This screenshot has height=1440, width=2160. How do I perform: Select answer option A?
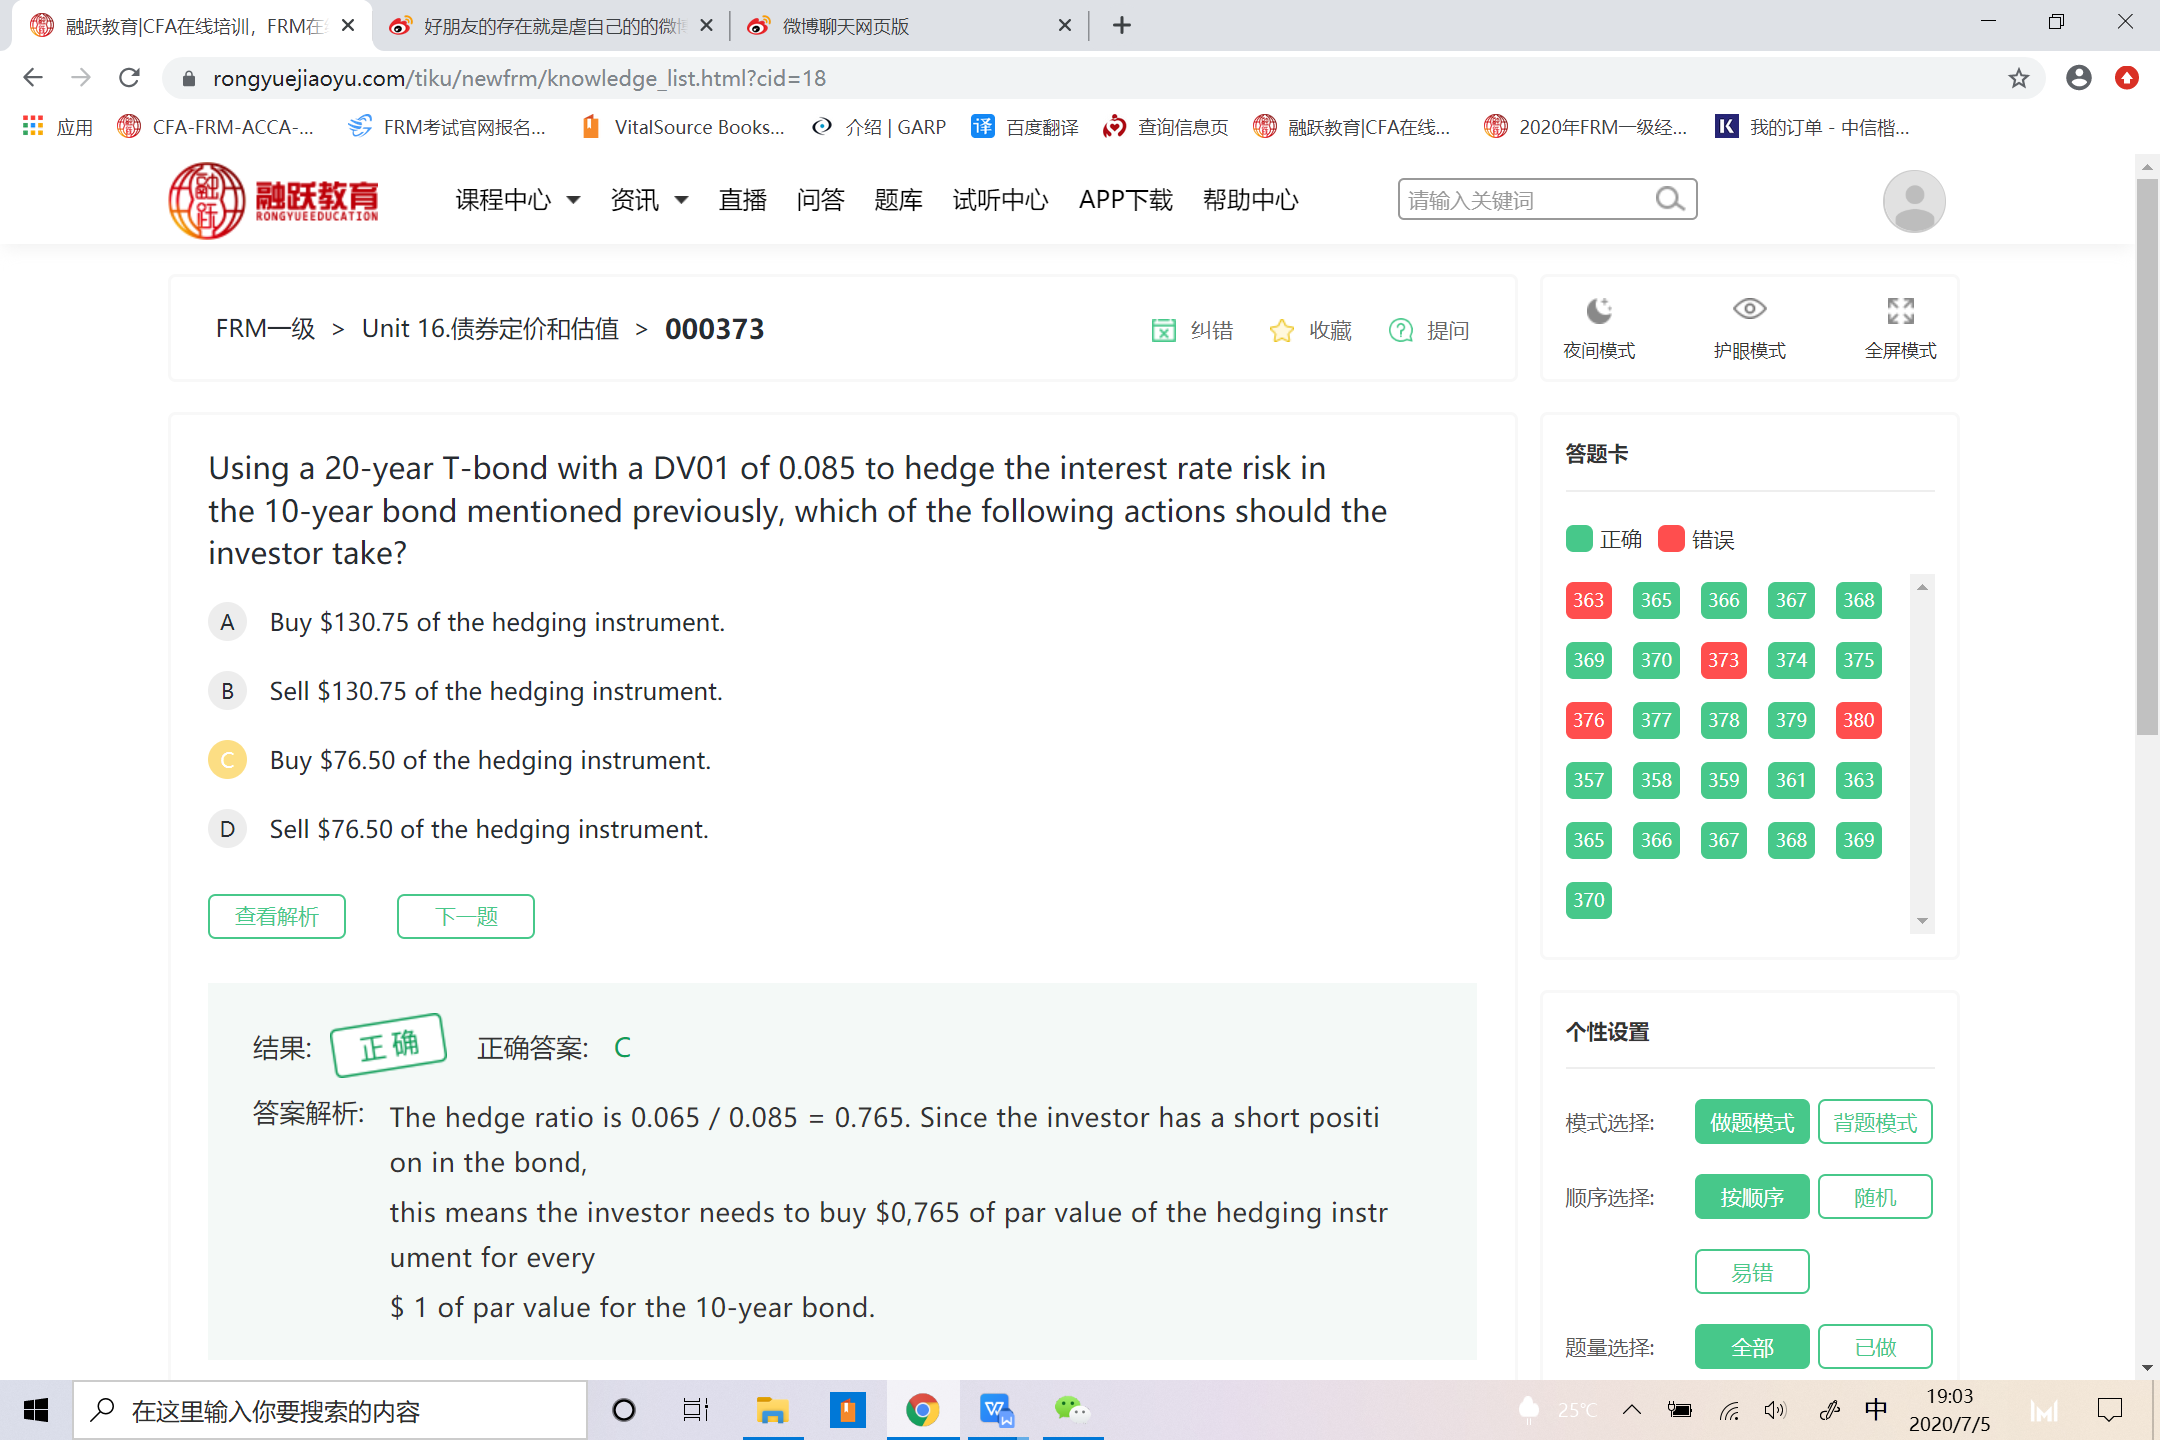coord(227,622)
